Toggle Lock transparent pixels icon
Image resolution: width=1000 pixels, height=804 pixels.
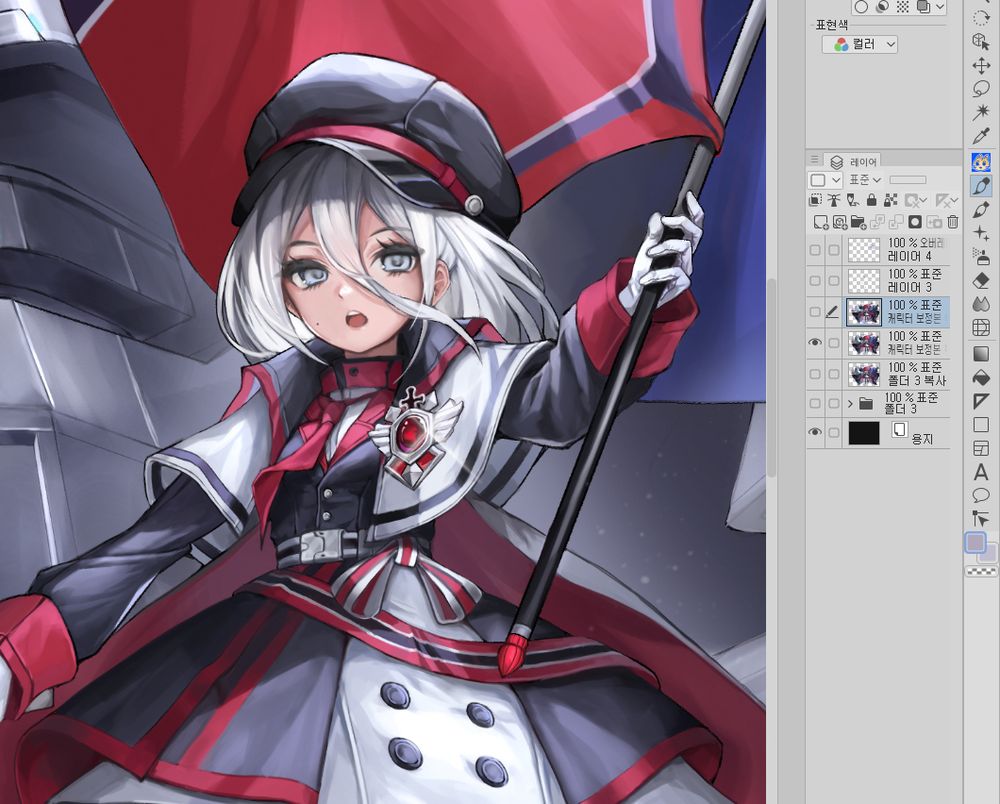(890, 200)
